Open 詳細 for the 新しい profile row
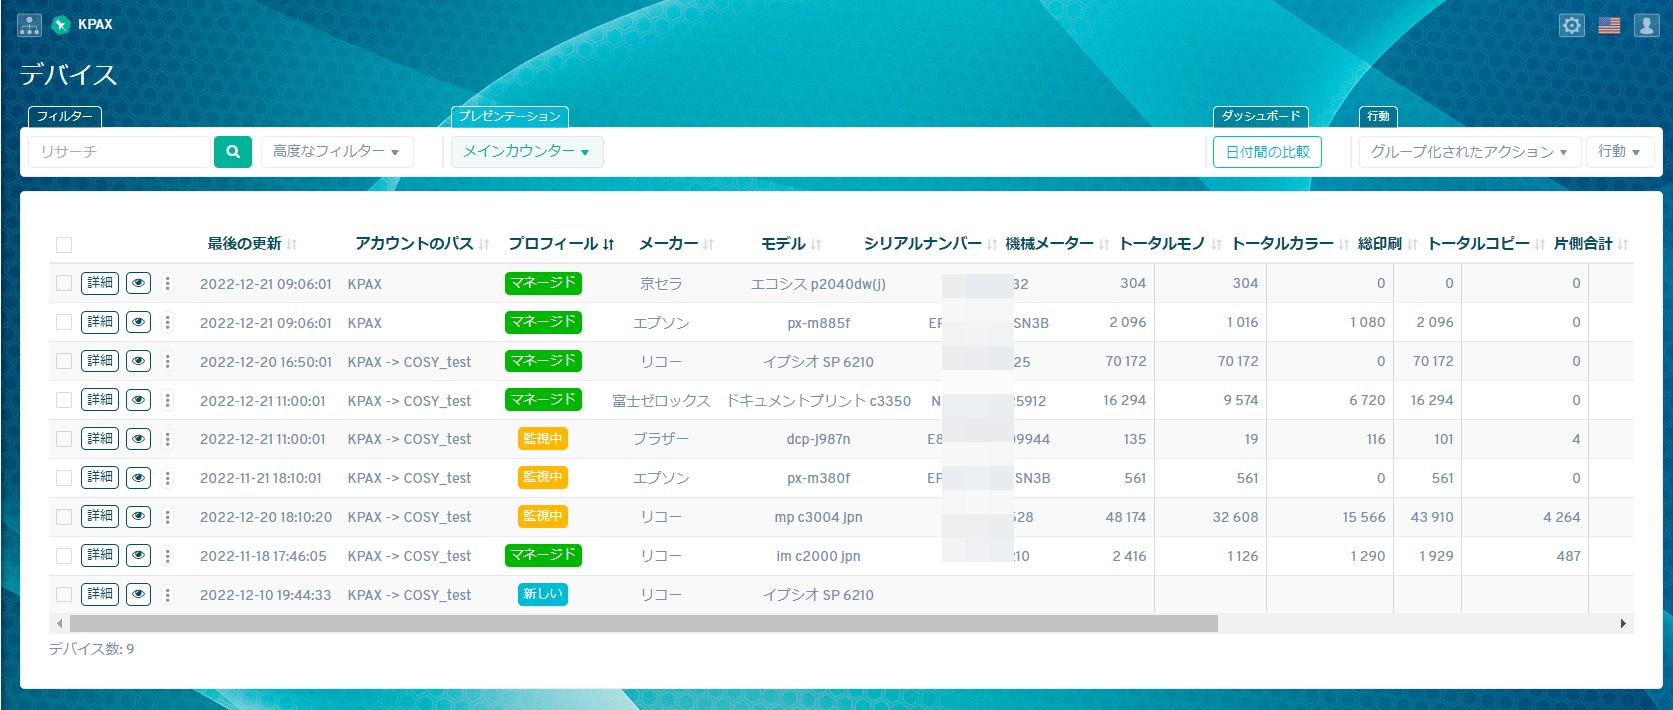The image size is (1673, 710). tap(100, 595)
